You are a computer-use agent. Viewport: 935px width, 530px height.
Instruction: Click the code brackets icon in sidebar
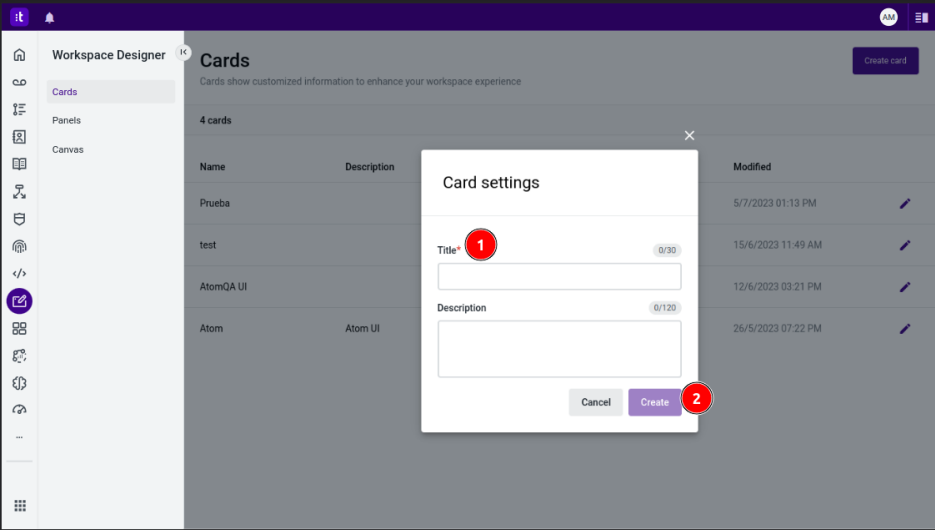coord(19,273)
